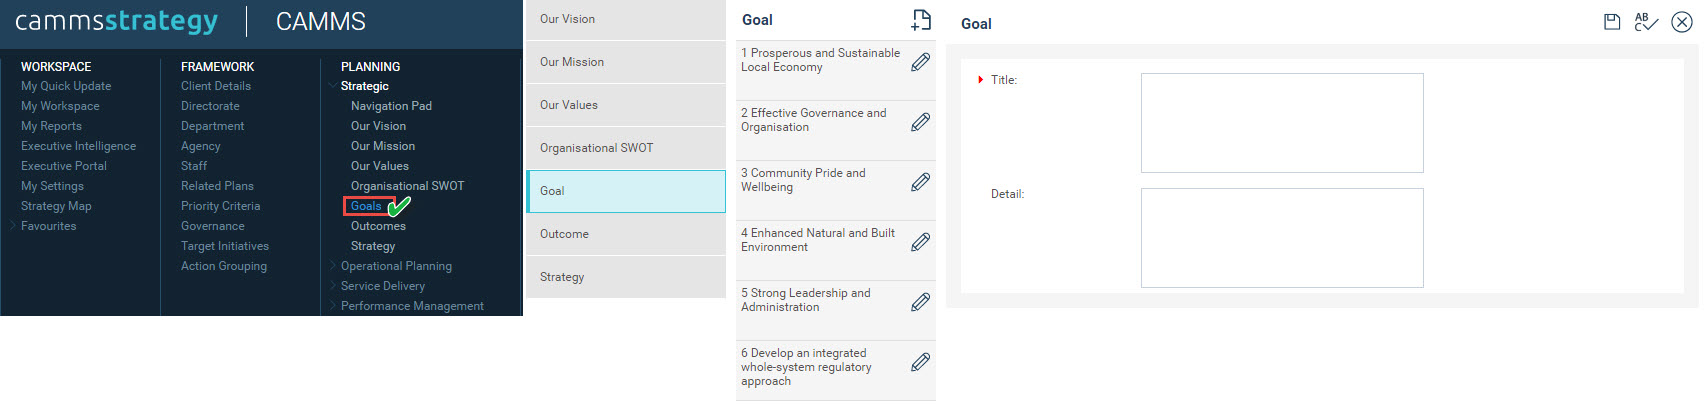Select the Goal tab in the side list
The image size is (1707, 404).
coord(626,191)
